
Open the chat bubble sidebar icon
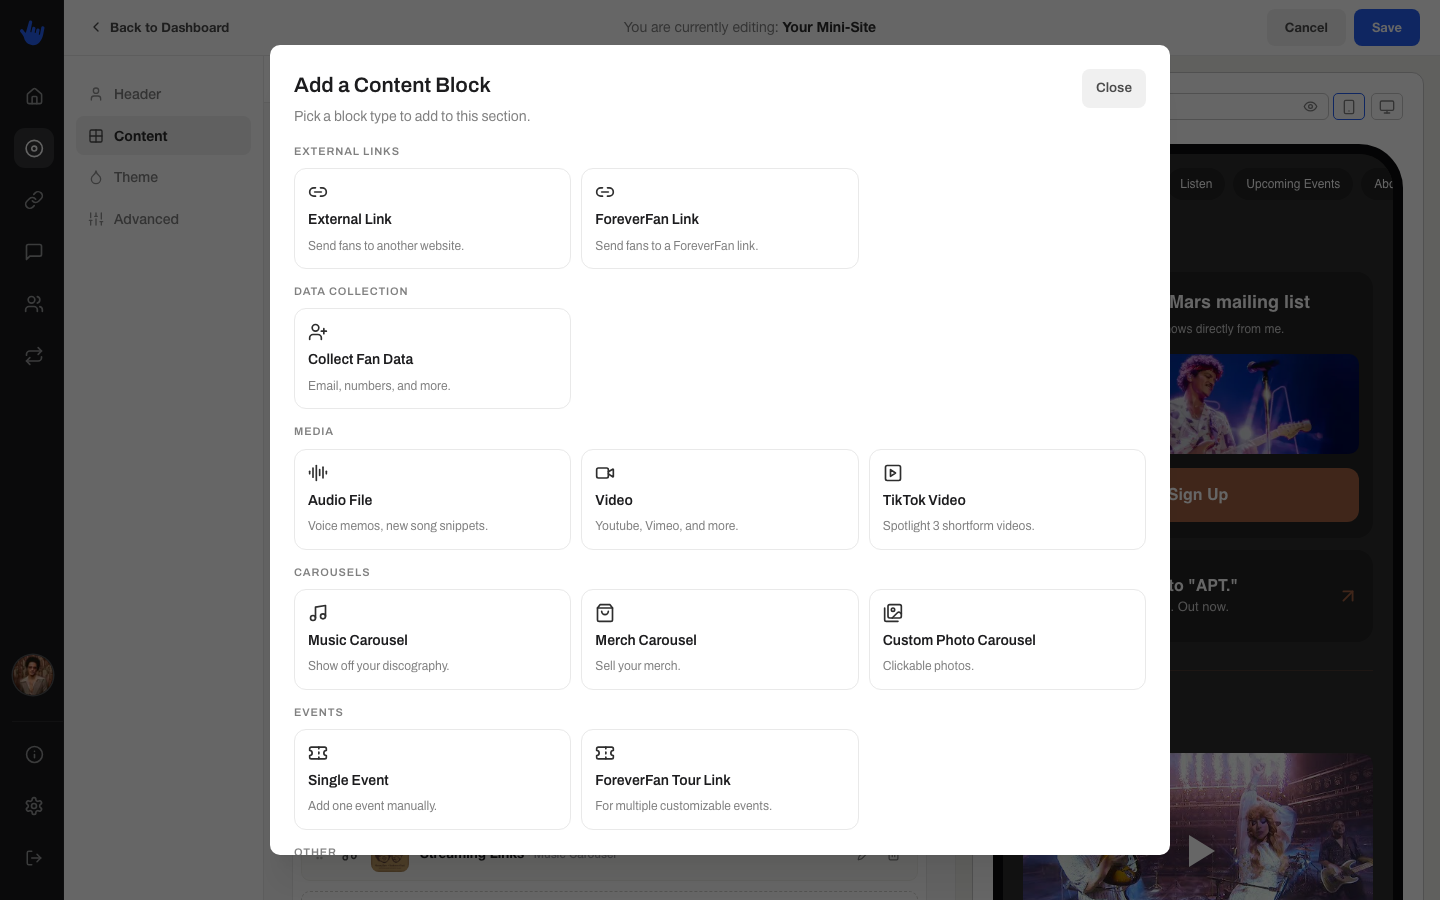(34, 252)
